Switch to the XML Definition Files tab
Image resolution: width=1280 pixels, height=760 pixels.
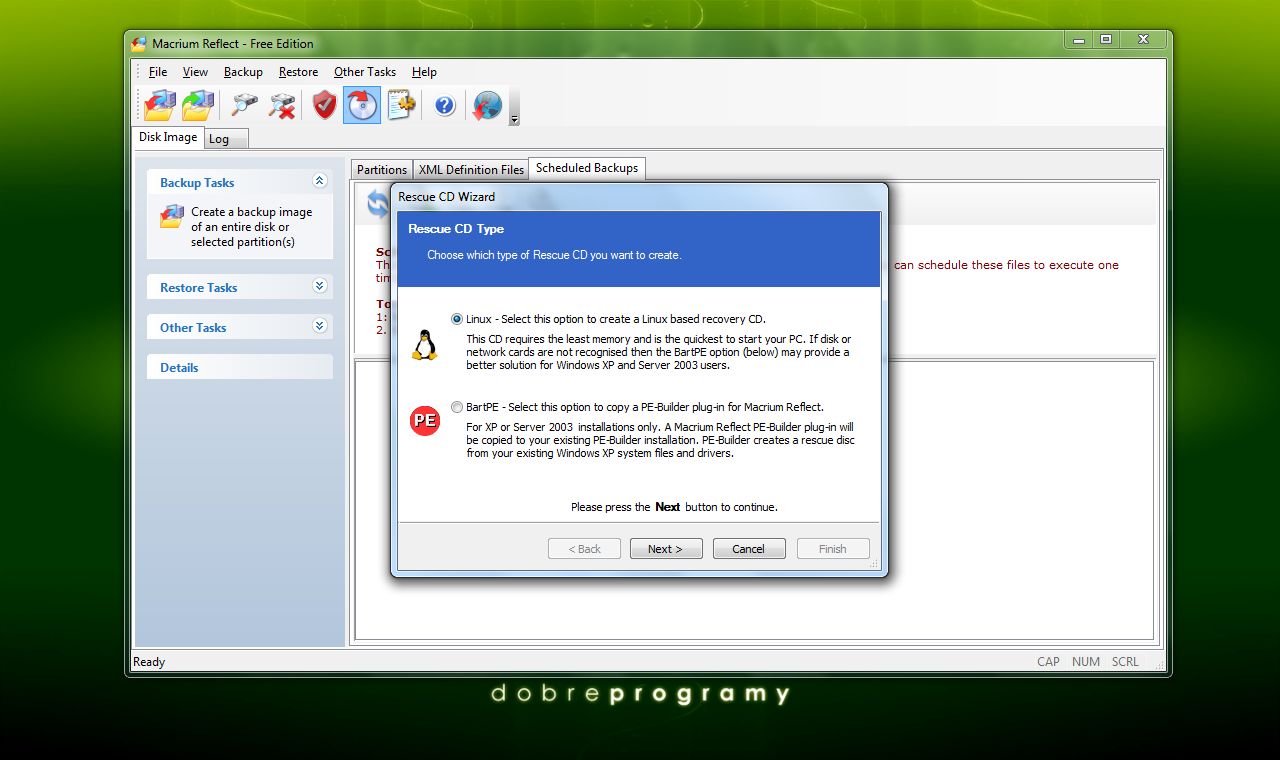(471, 170)
